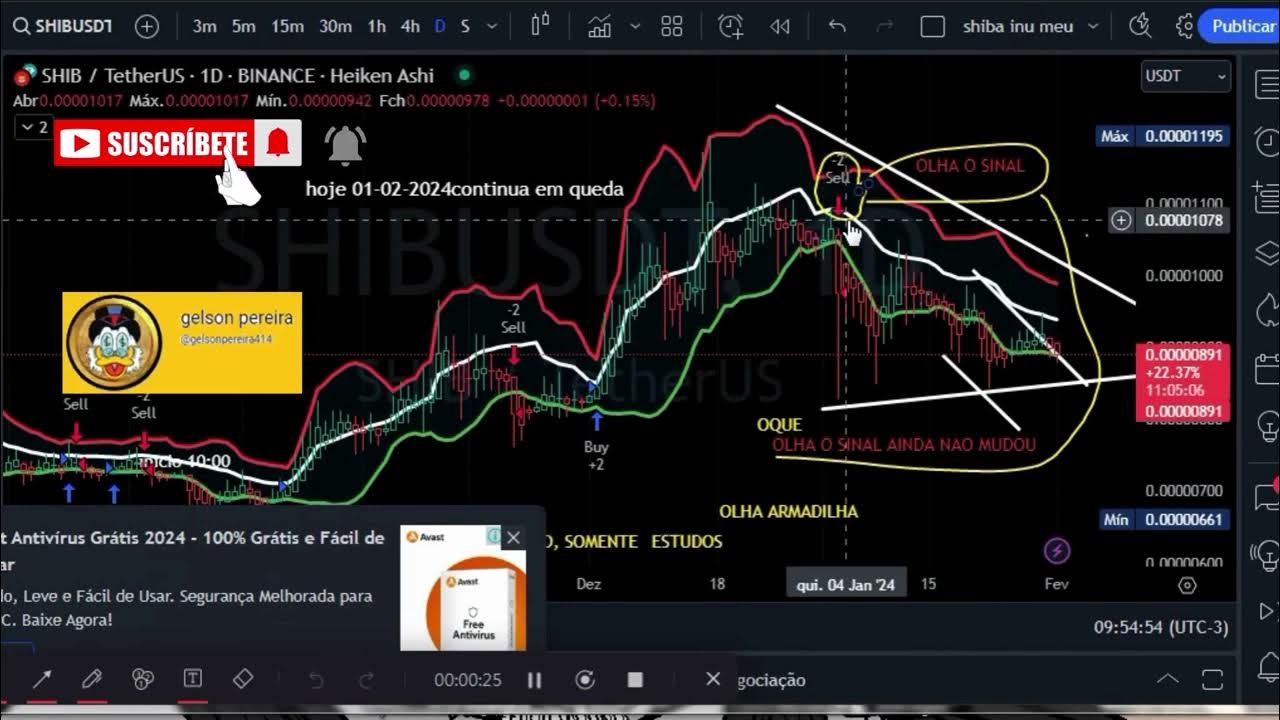Start bar replay with the rewind icon

click(780, 27)
